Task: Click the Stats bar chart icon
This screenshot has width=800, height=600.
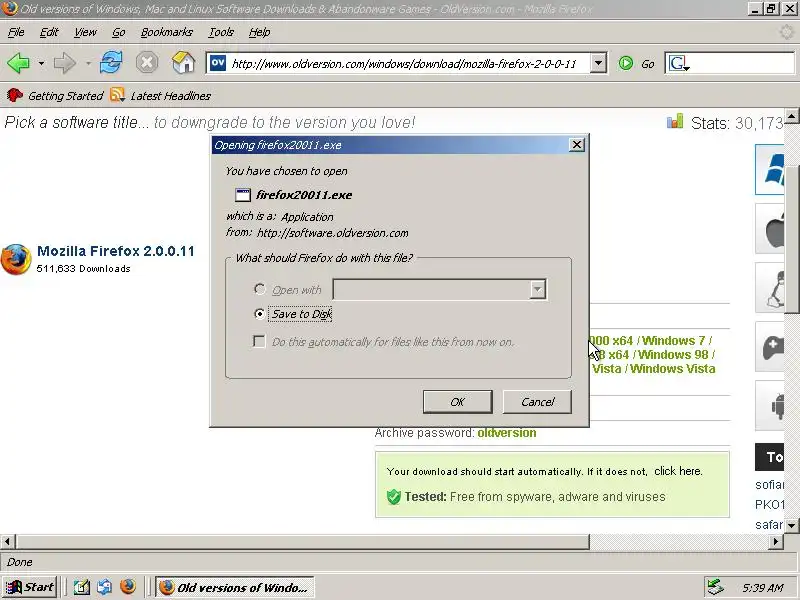Action: (674, 121)
